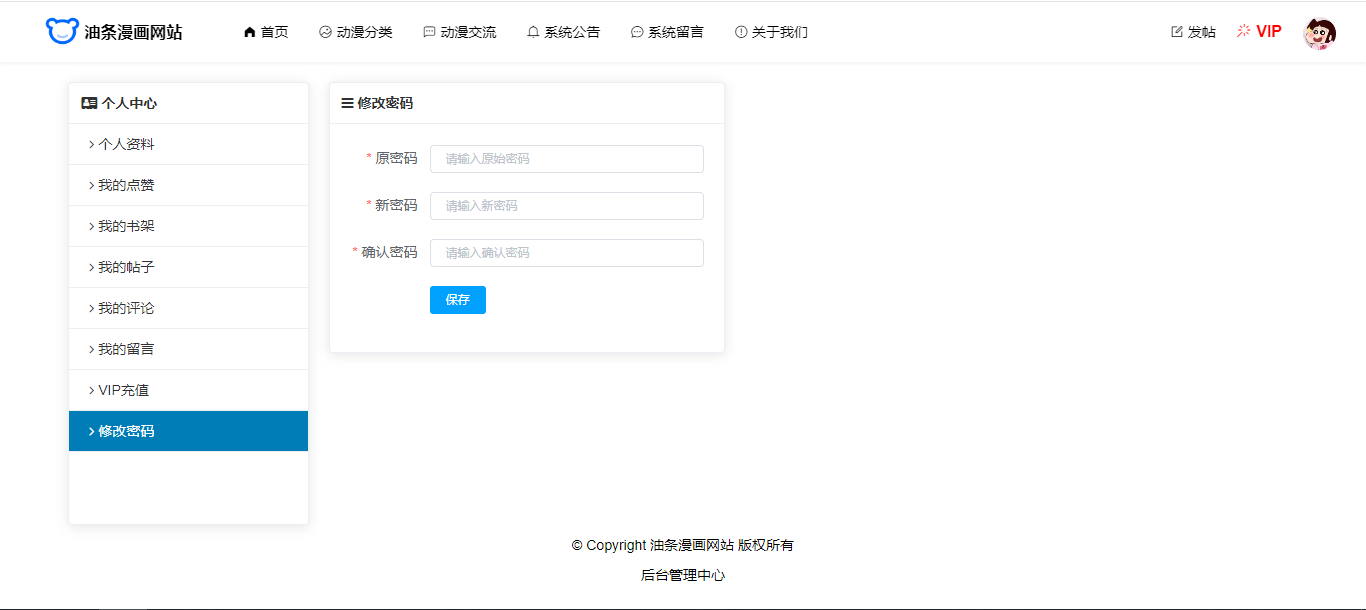1366x610 pixels.
Task: Click the message icon beside 系统留言
Action: coord(637,32)
